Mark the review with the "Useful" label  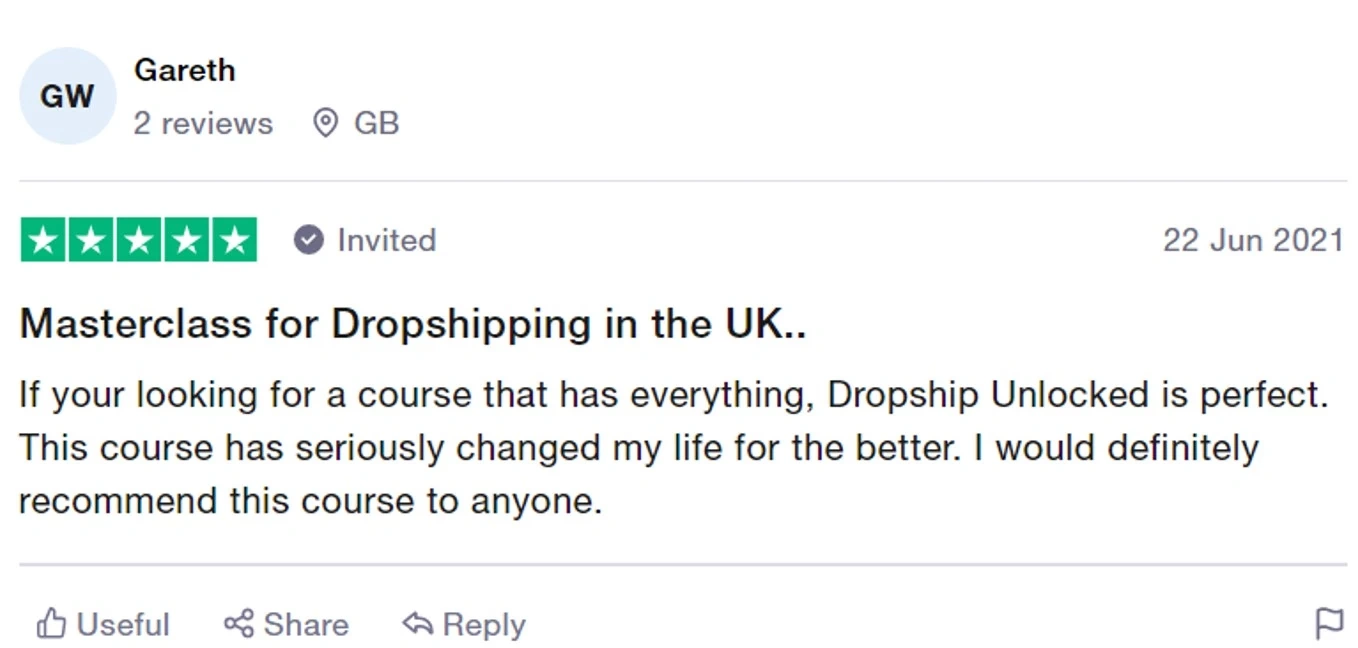pos(123,624)
